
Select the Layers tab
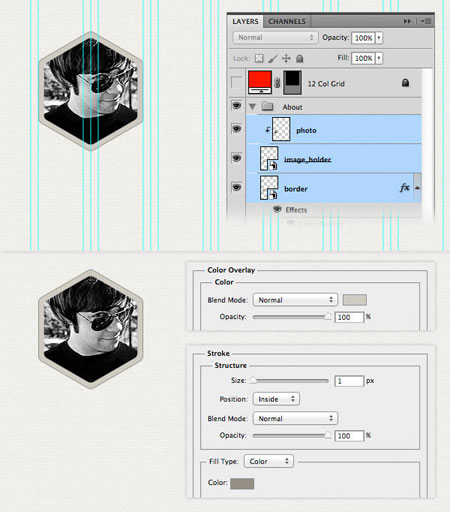245,21
